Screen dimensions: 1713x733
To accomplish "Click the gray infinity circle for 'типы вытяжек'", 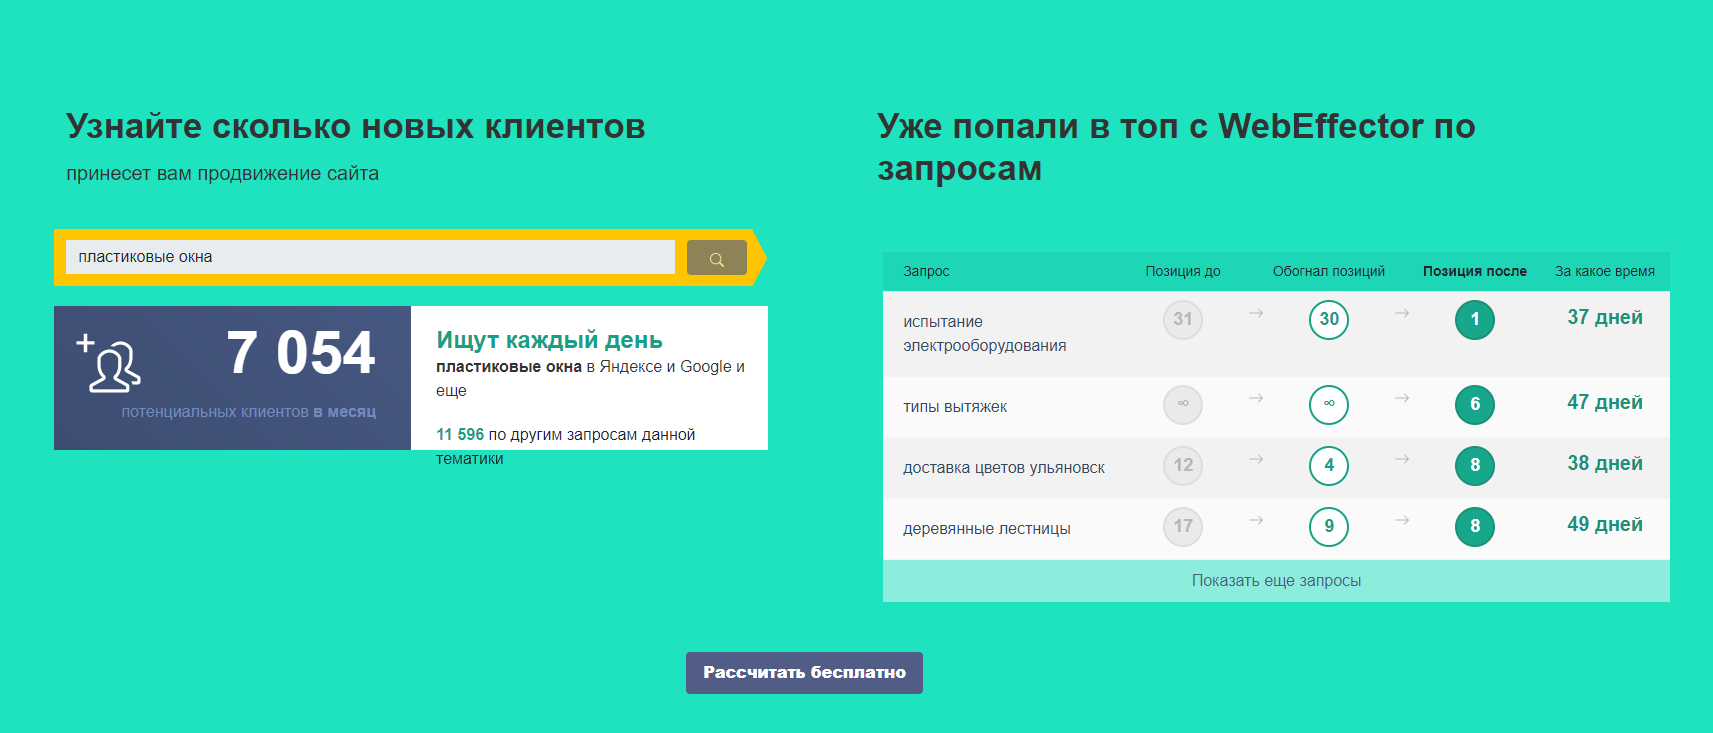I will point(1183,405).
